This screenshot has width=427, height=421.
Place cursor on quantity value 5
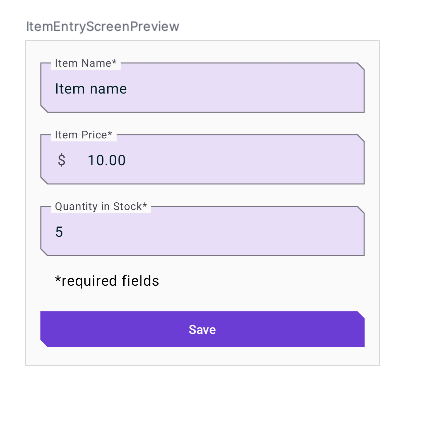pyautogui.click(x=59, y=232)
